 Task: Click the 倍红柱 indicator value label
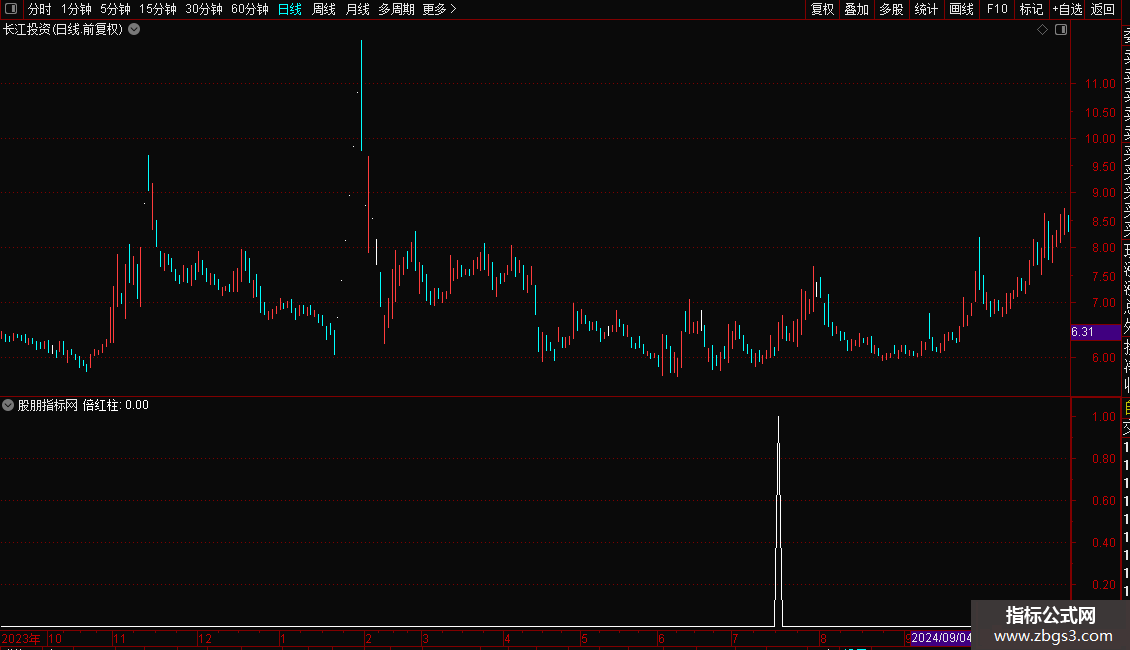pyautogui.click(x=115, y=405)
